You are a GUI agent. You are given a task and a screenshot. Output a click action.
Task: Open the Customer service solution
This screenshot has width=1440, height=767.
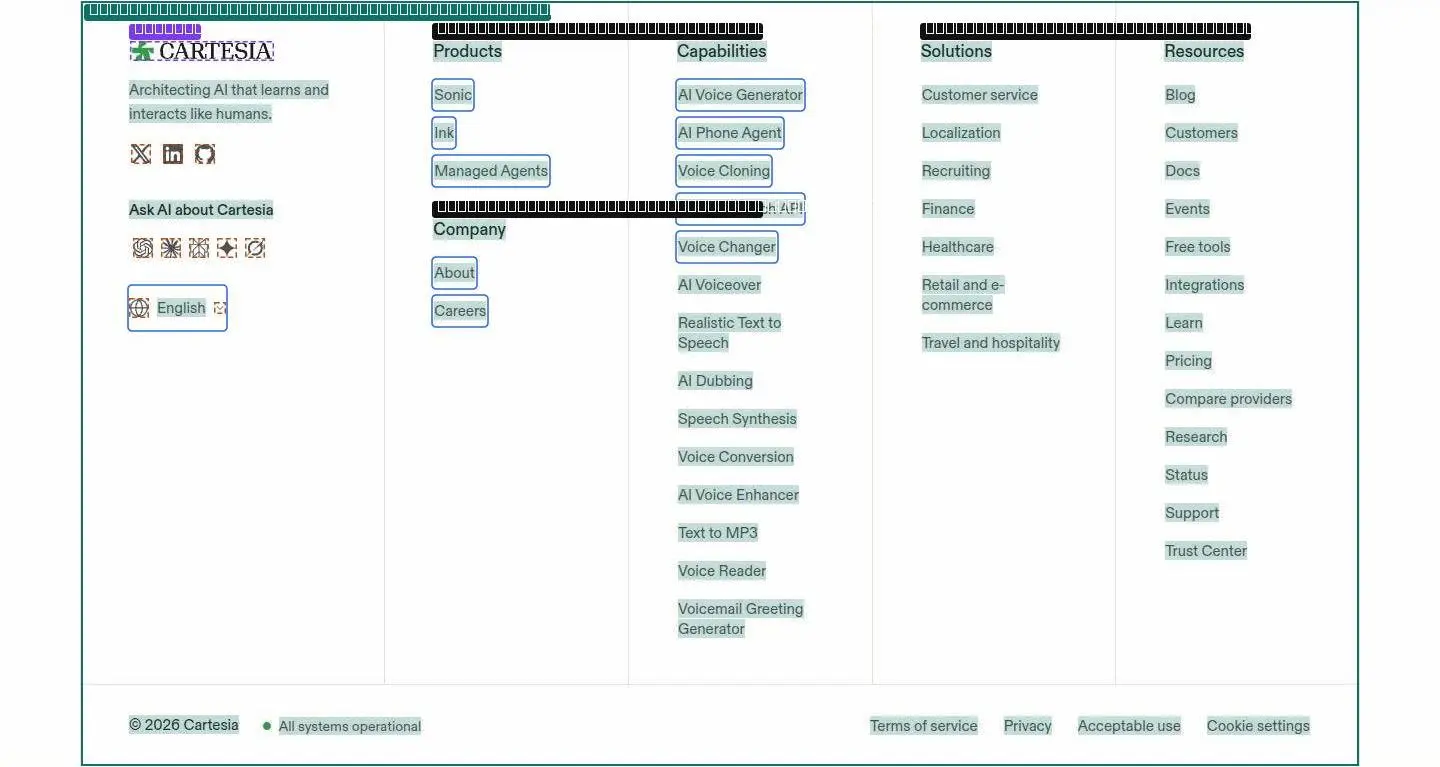point(980,95)
